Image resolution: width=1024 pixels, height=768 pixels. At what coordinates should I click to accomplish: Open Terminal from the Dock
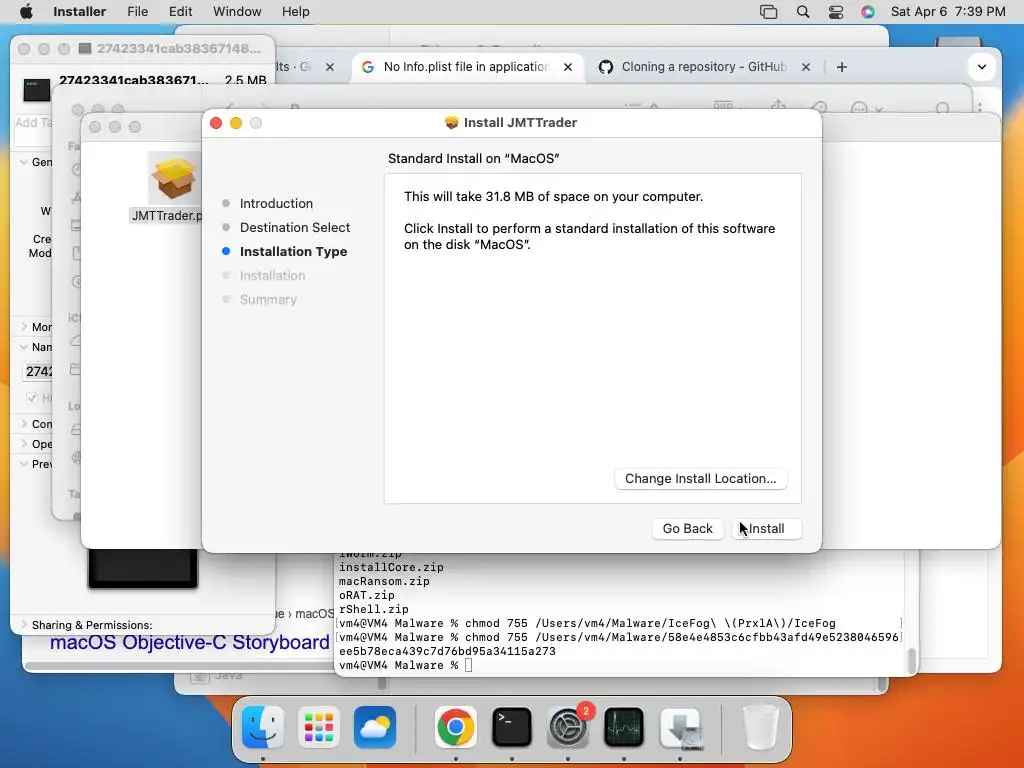(511, 727)
